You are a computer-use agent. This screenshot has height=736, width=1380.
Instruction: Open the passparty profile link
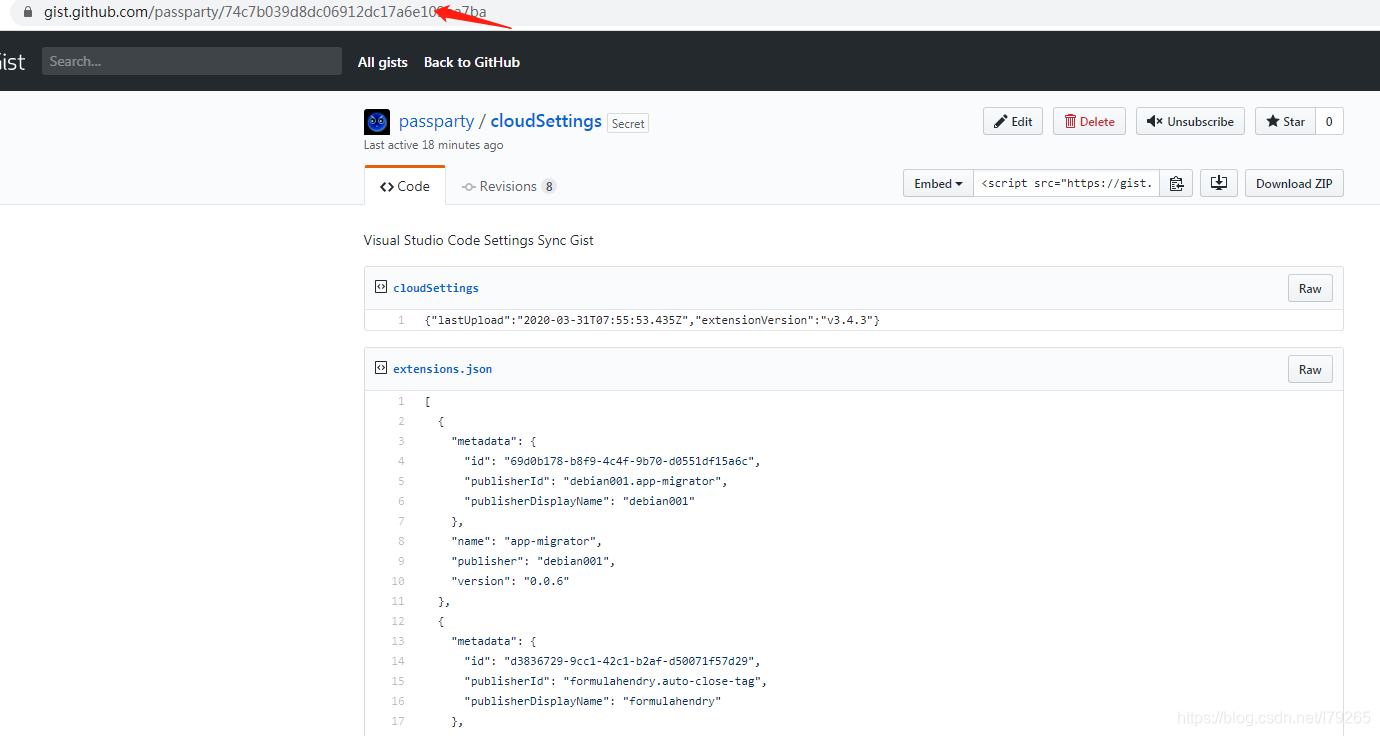436,121
